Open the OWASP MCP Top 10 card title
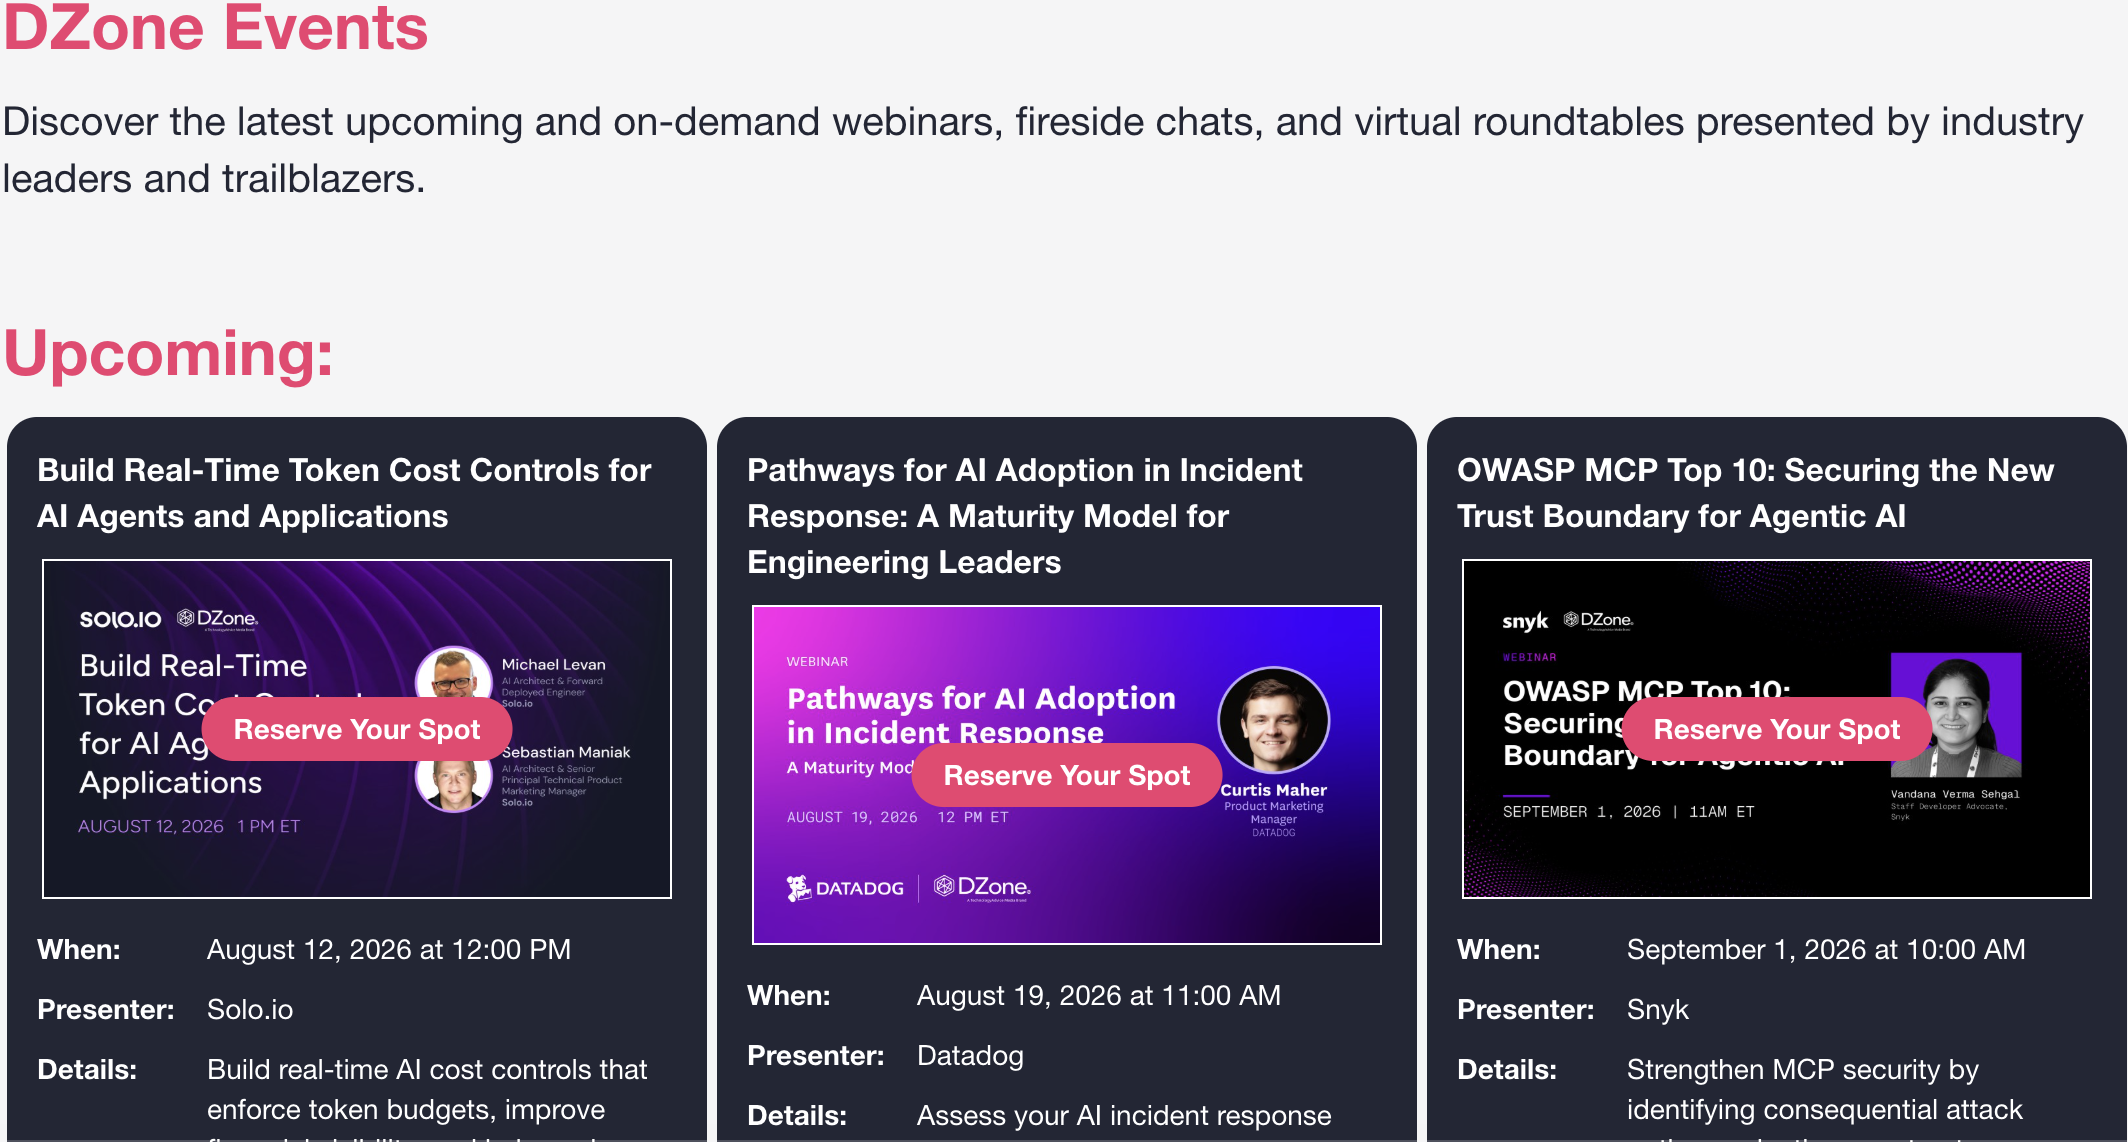The image size is (2128, 1142). 1755,493
